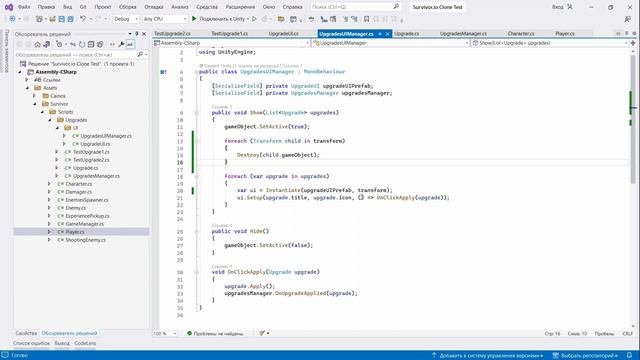The image size is (640, 360).
Task: Open the home view in Solution Explorer
Action: (38, 44)
